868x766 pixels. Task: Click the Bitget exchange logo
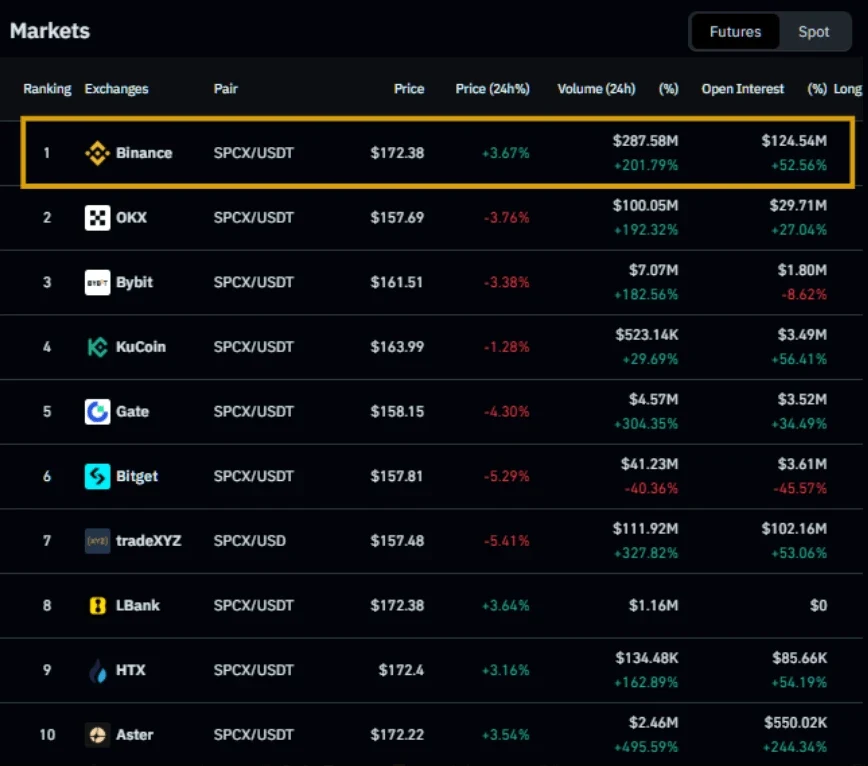(97, 477)
